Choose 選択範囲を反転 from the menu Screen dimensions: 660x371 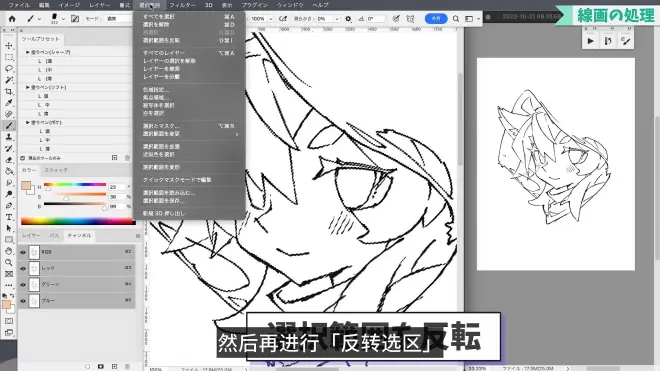click(161, 40)
